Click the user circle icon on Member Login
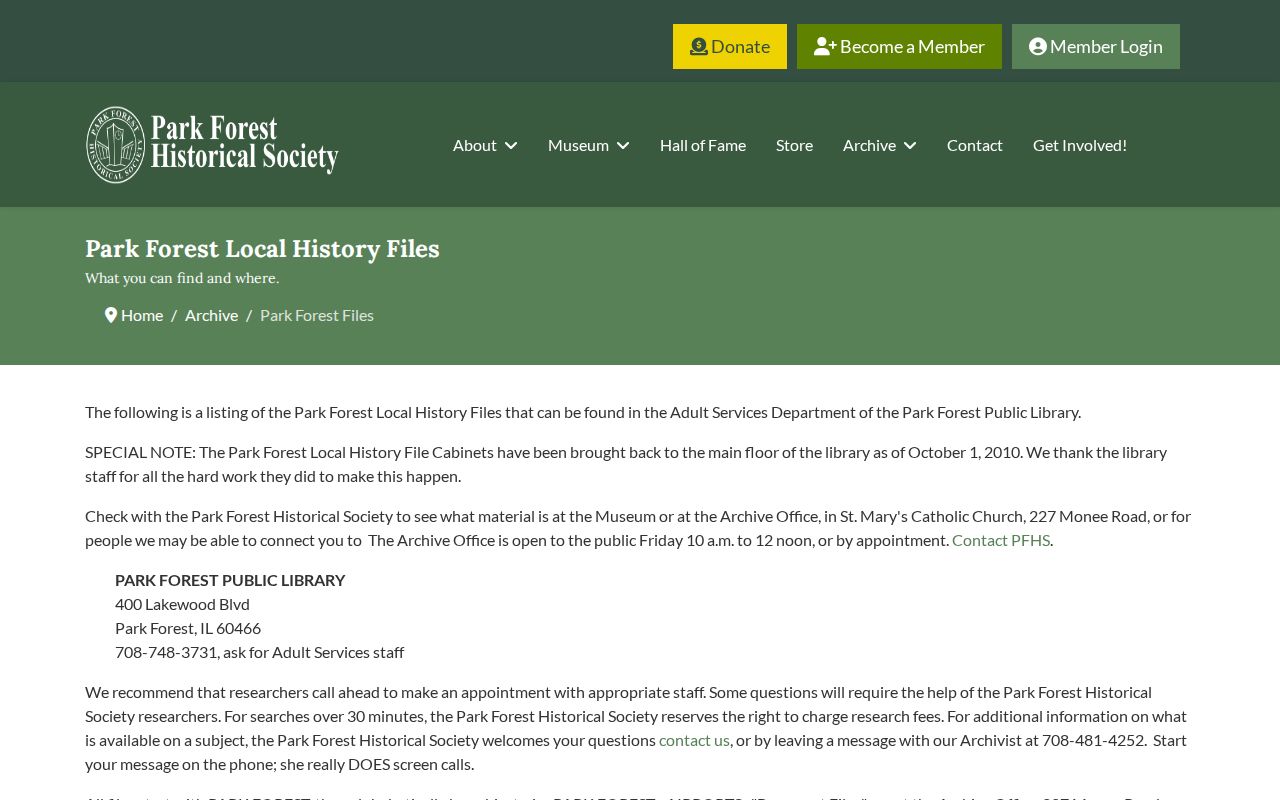This screenshot has height=800, width=1280. [1038, 47]
